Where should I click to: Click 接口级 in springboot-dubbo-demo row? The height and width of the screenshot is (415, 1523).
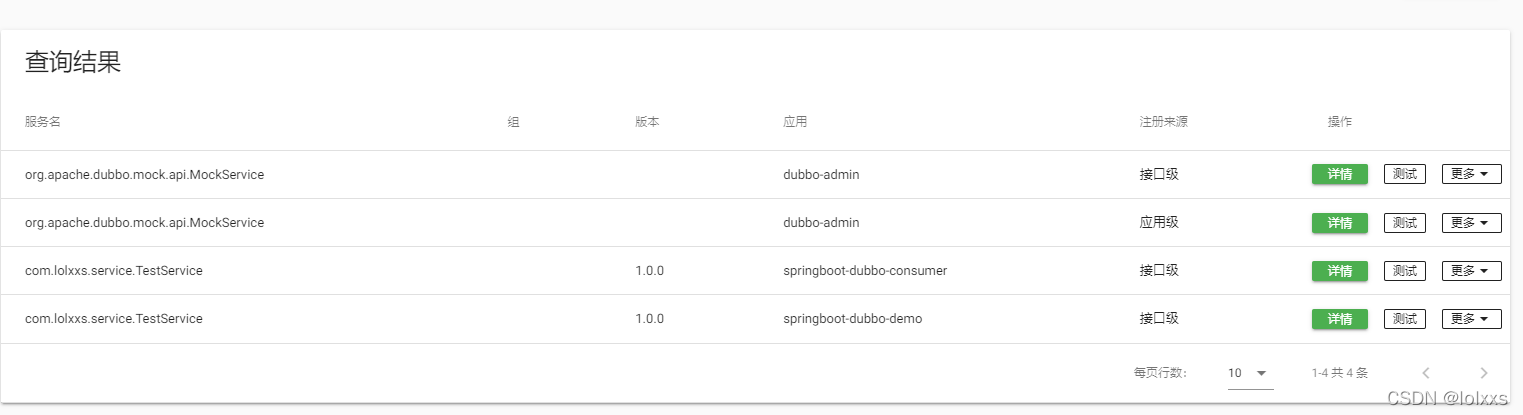coord(1159,319)
